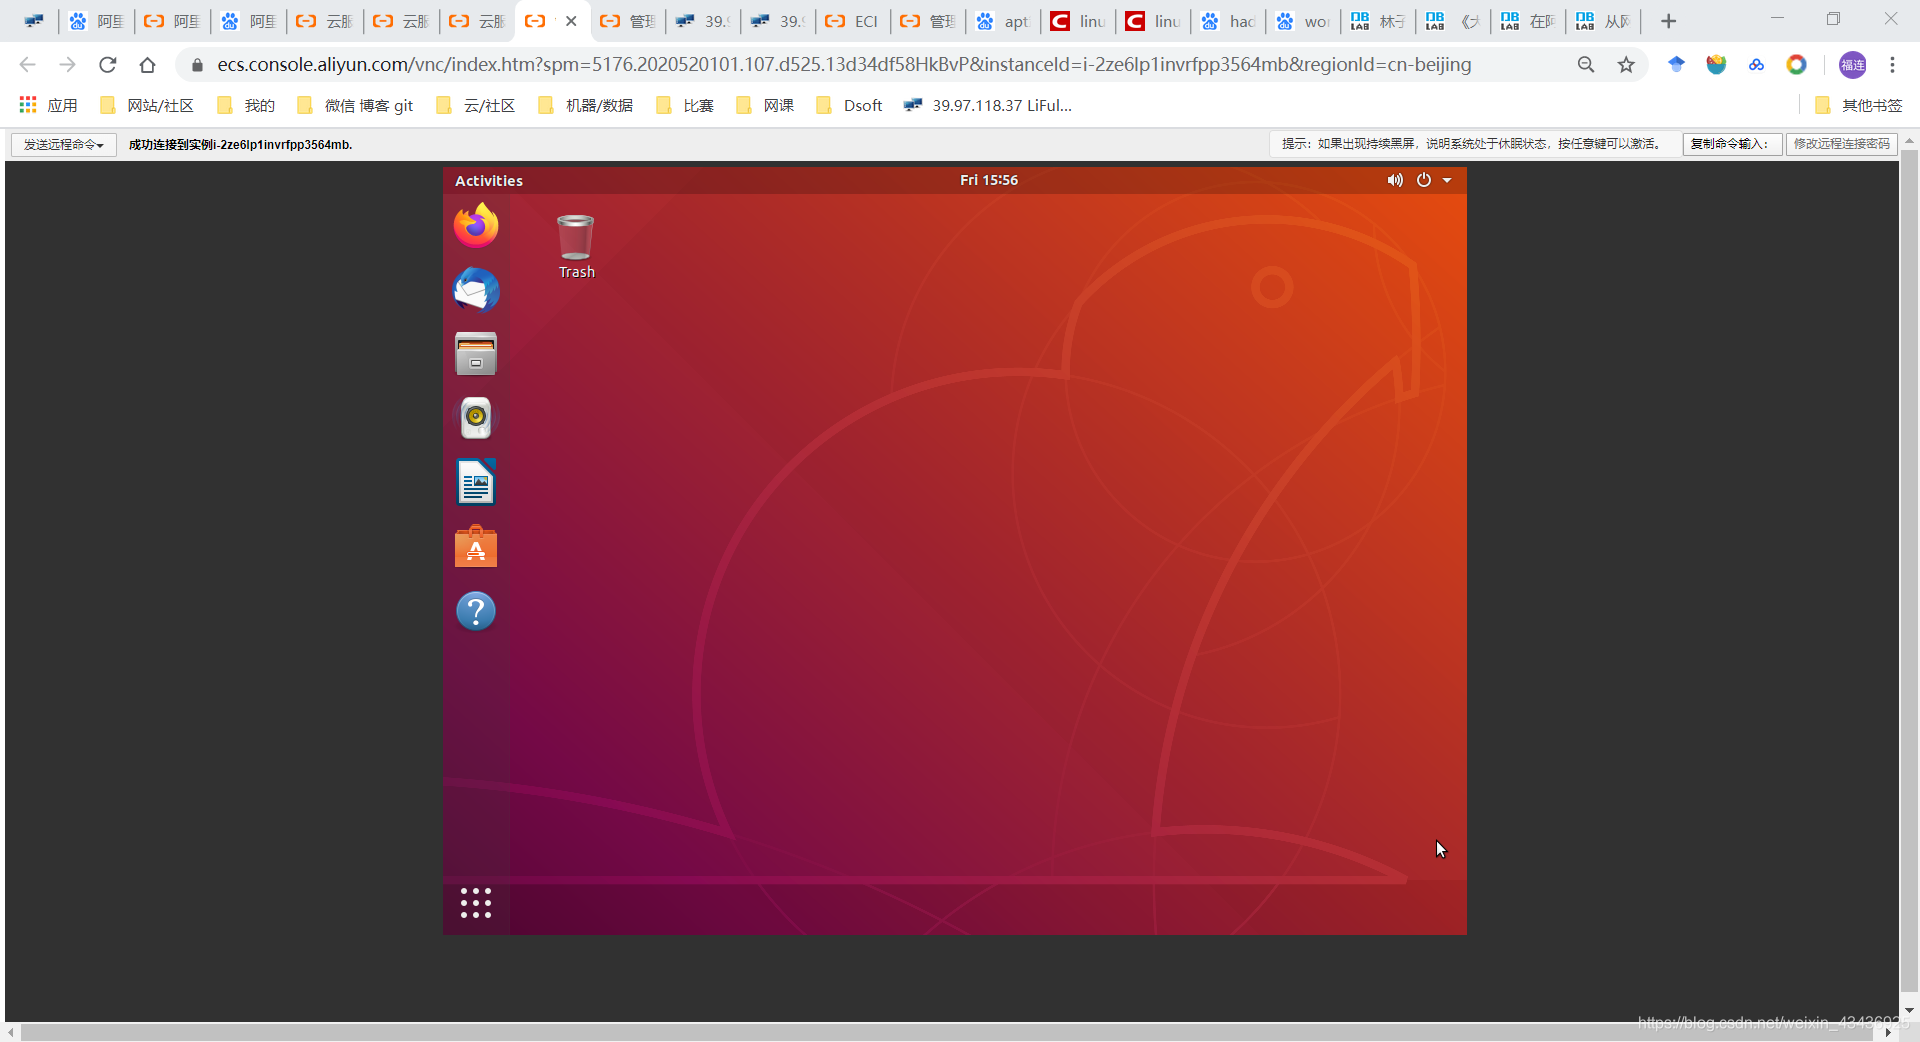Open Ubuntu Software store from the dock
The image size is (1920, 1042).
[x=475, y=546]
